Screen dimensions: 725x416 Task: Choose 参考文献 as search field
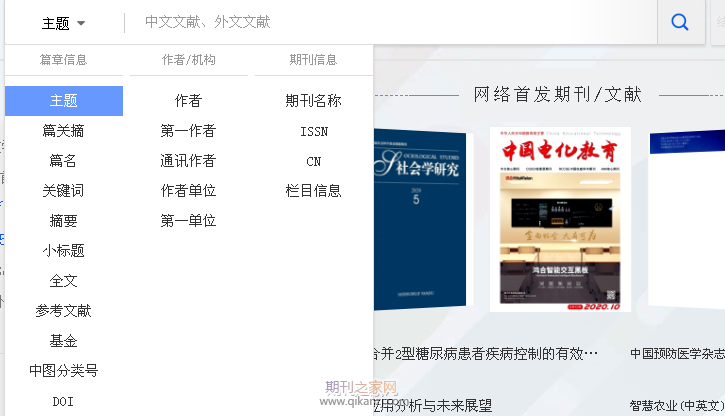[x=63, y=311]
